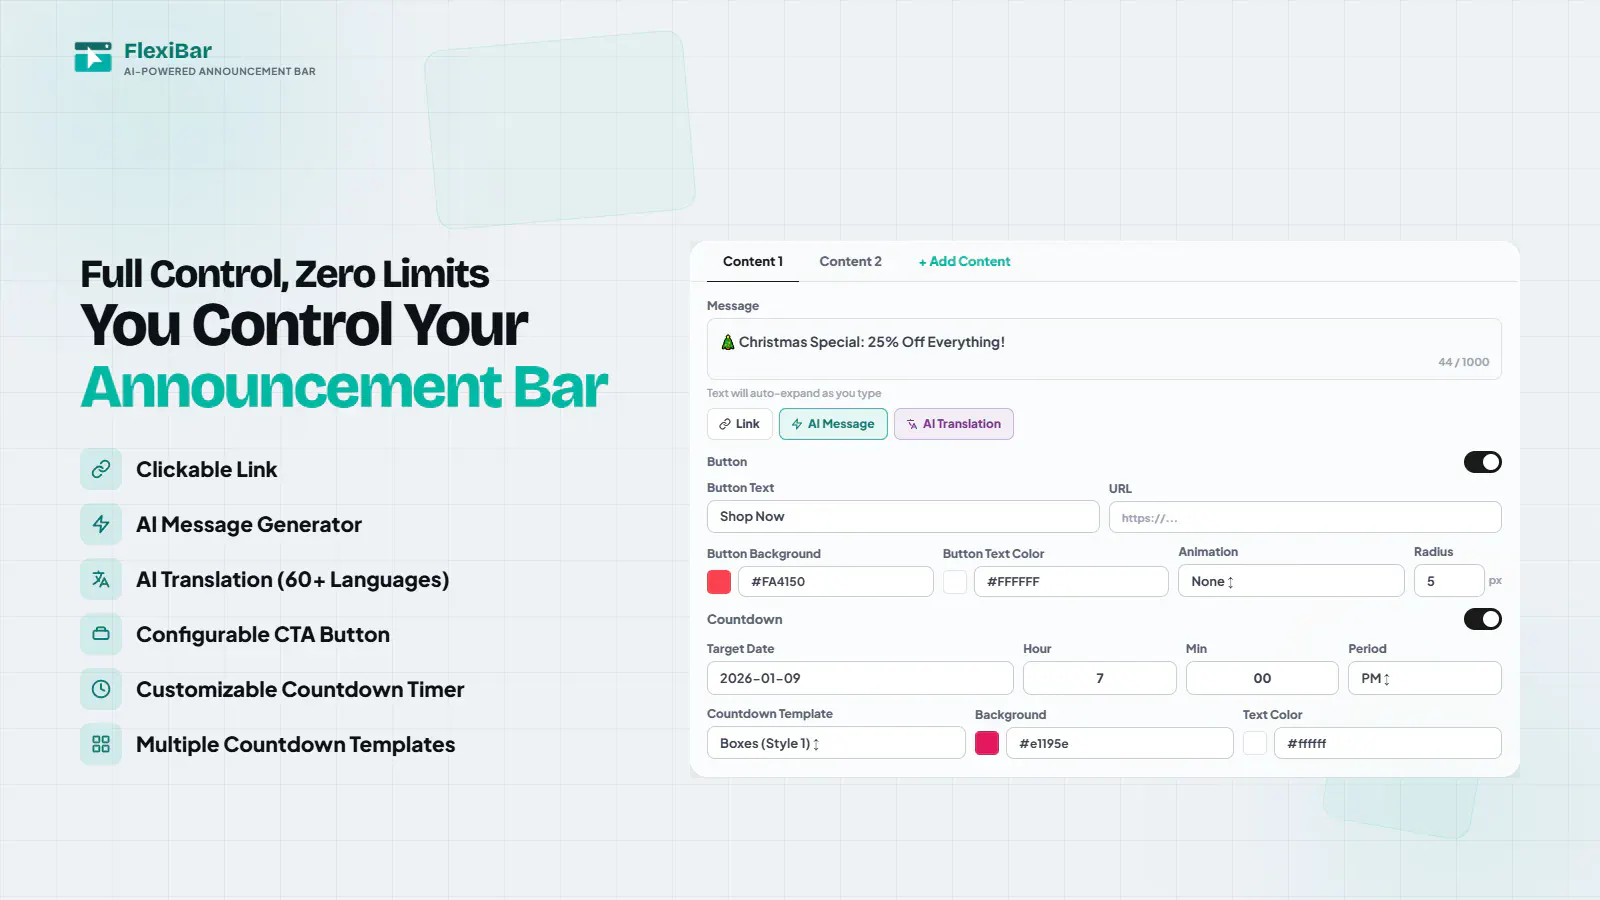
Task: Click the Configurable CTA Button icon
Action: pyautogui.click(x=101, y=634)
